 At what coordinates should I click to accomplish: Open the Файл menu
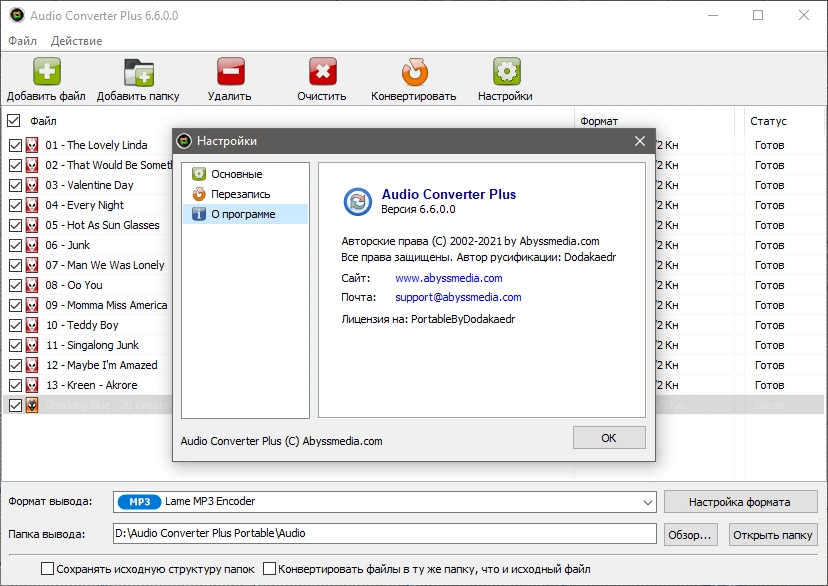point(23,41)
